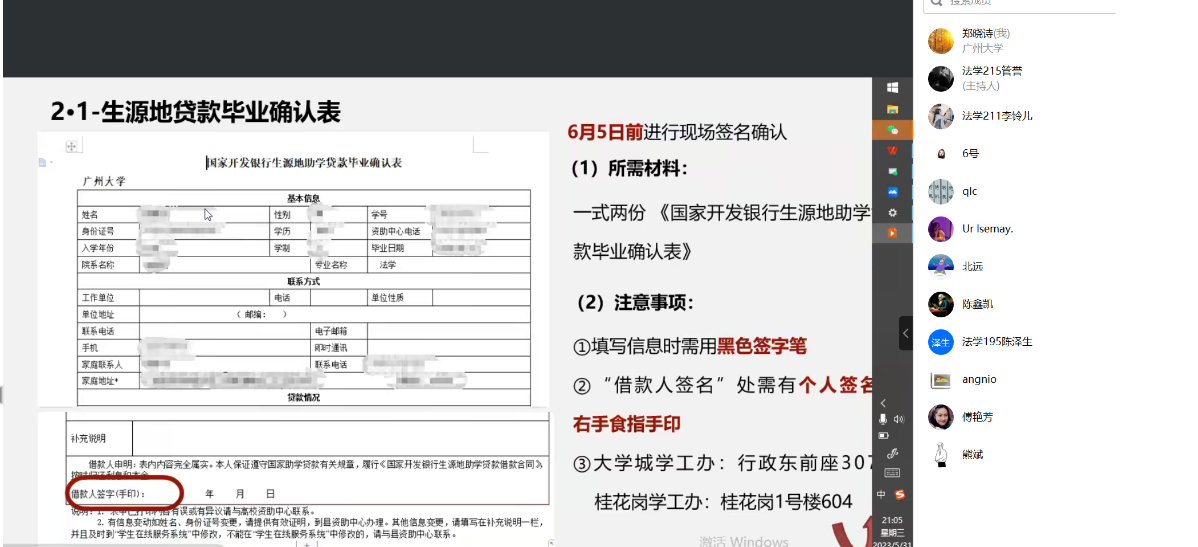Click the 广州大学 text in document
The width and height of the screenshot is (1198, 547).
coord(104,182)
